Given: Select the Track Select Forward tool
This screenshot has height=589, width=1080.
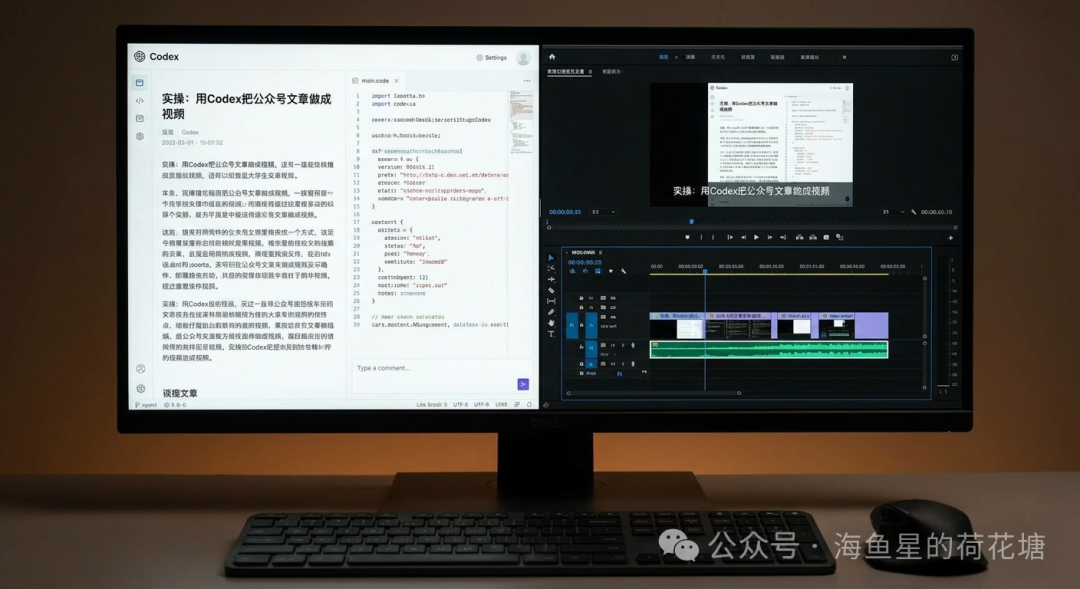Looking at the screenshot, I should point(551,268).
